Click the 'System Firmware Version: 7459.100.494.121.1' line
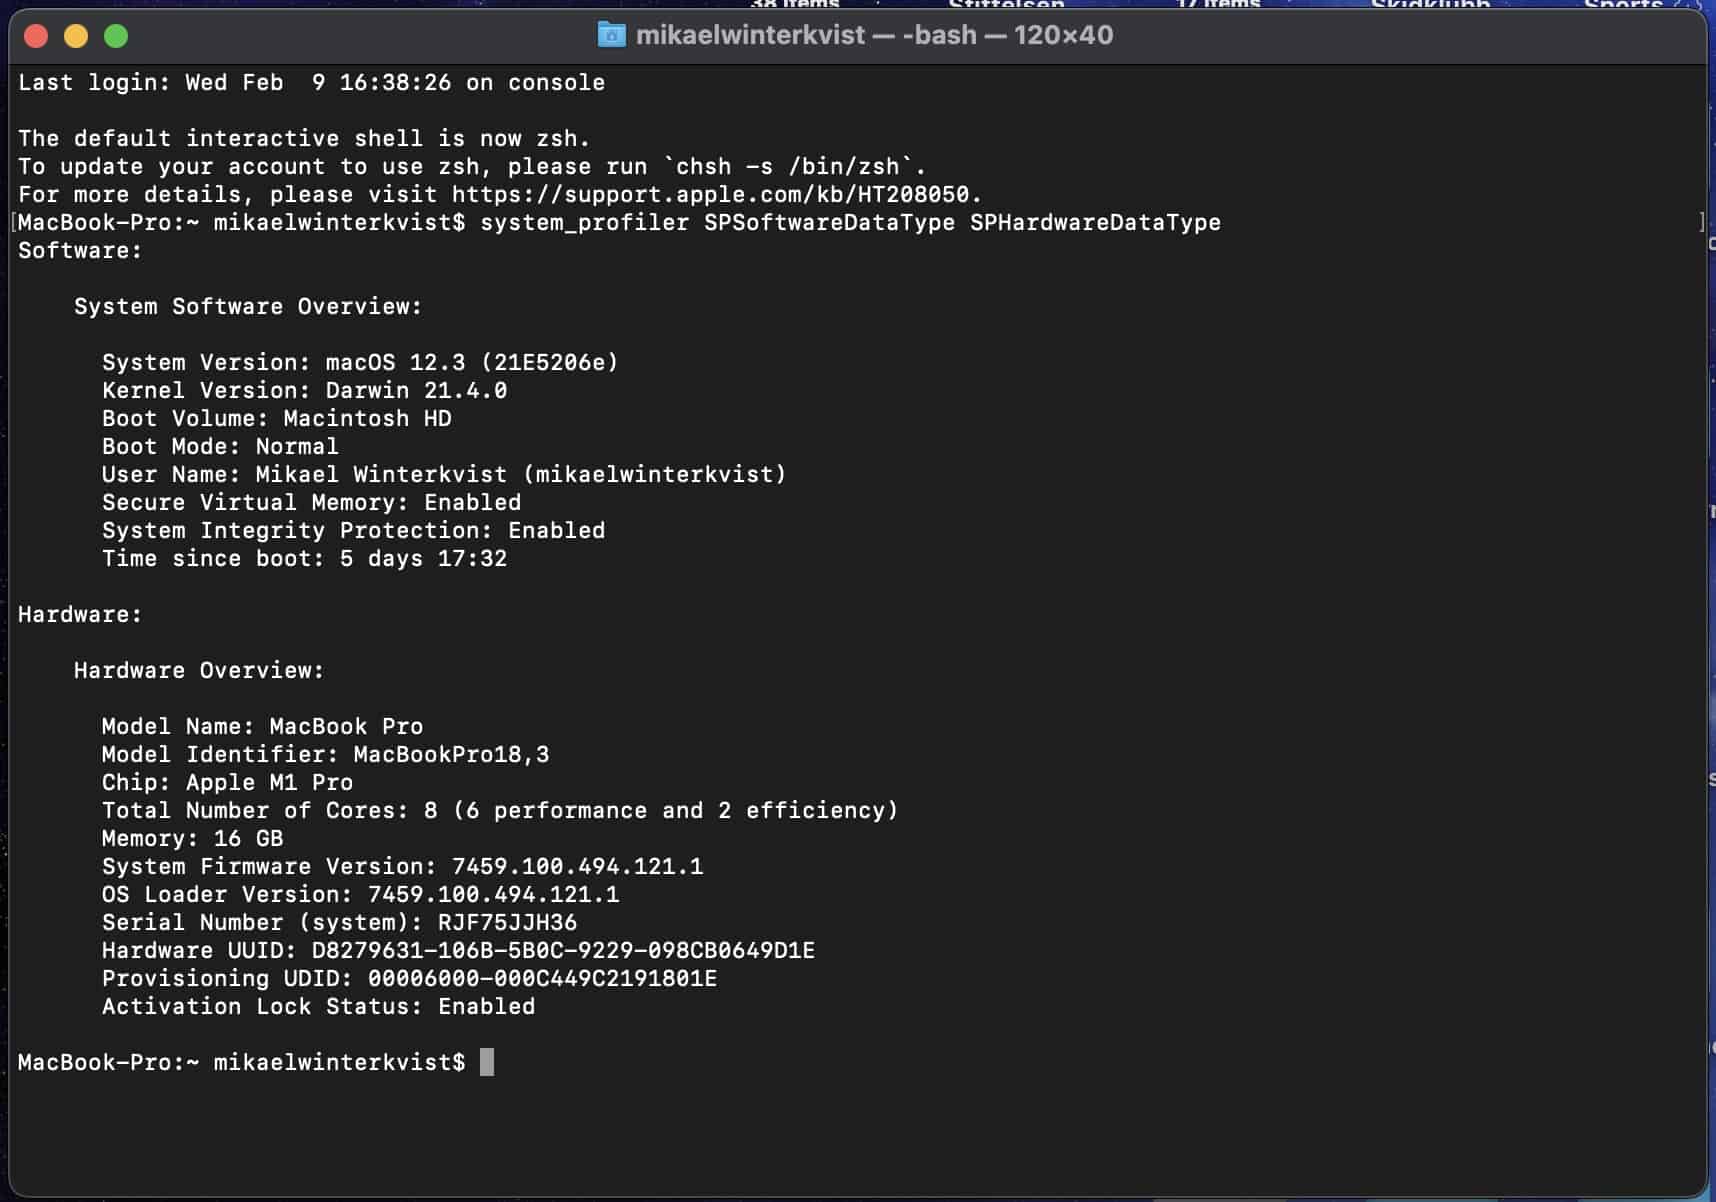Screen dimensions: 1716x1202 pyautogui.click(x=402, y=867)
